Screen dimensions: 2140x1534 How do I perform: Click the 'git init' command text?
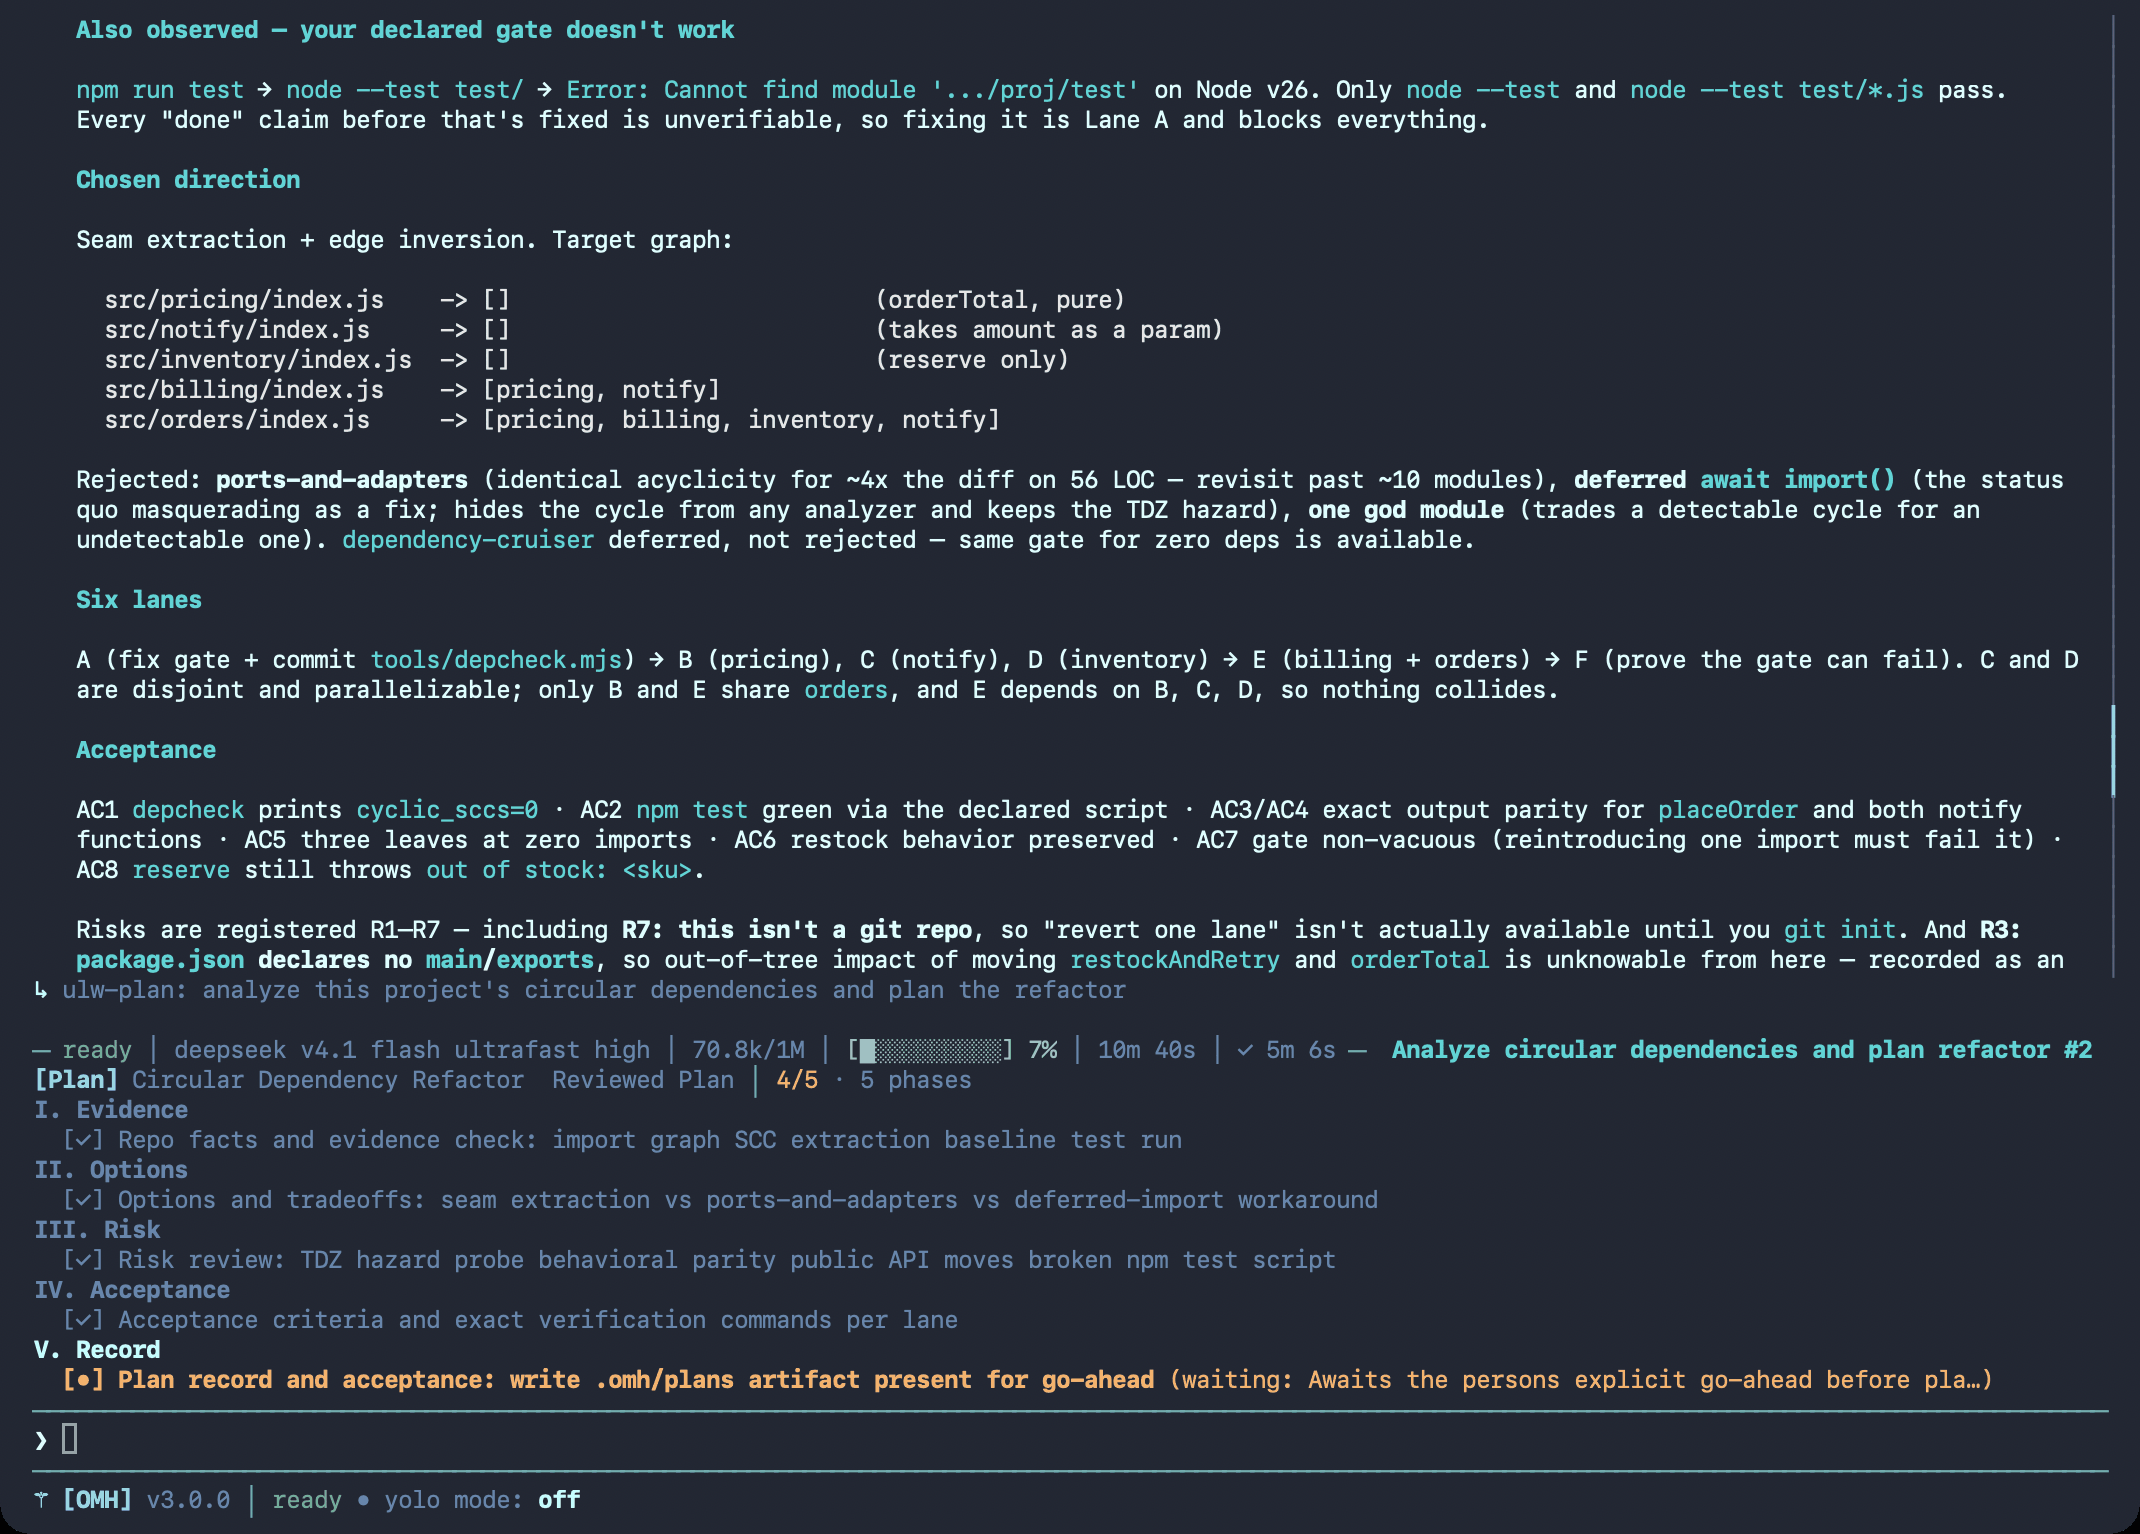[1840, 930]
